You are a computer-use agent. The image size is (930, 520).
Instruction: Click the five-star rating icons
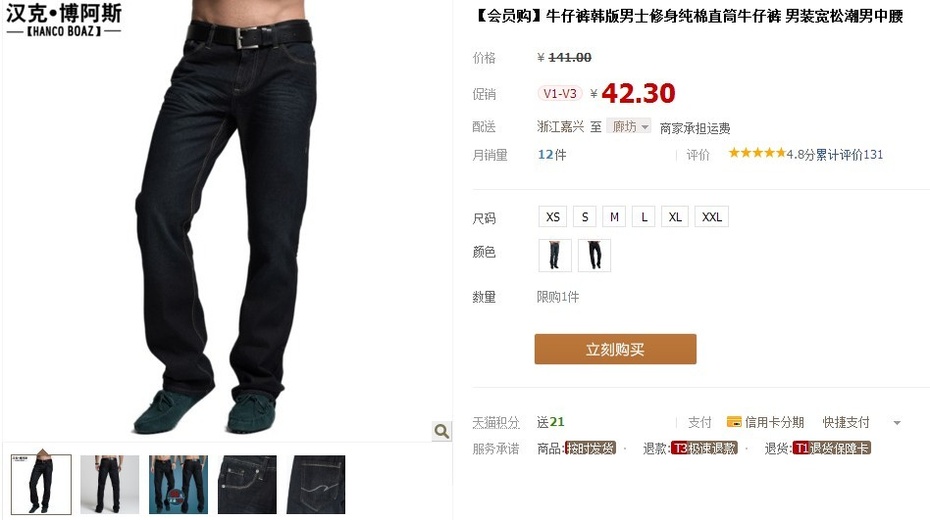(757, 154)
